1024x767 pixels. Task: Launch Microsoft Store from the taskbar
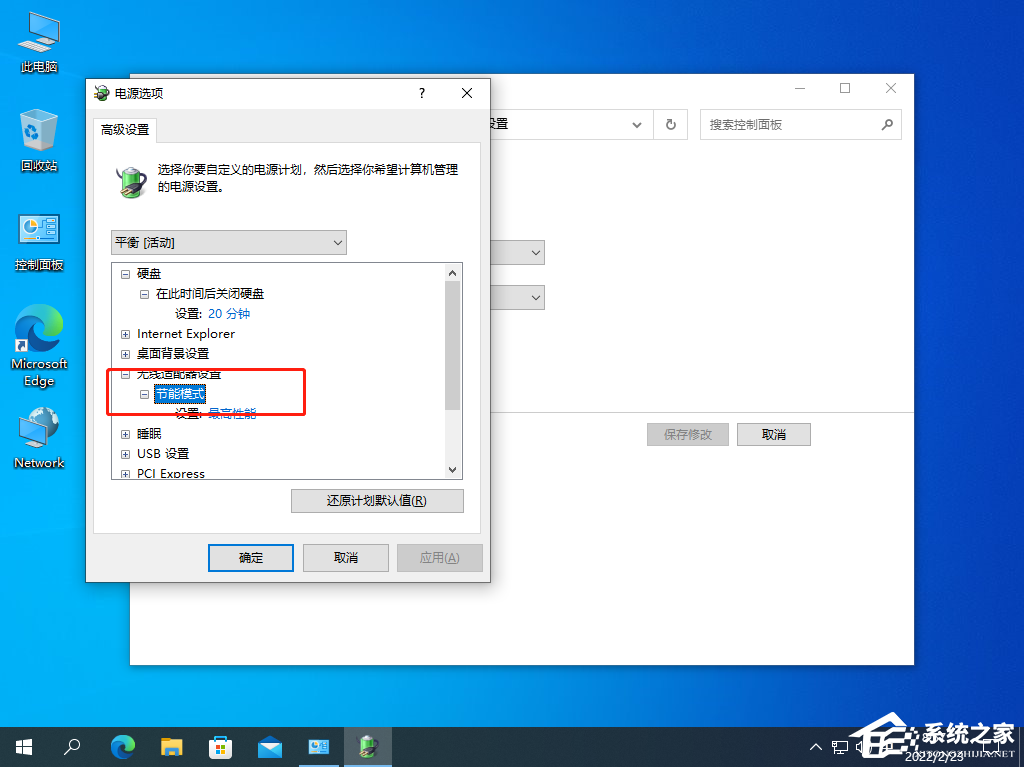coord(220,746)
